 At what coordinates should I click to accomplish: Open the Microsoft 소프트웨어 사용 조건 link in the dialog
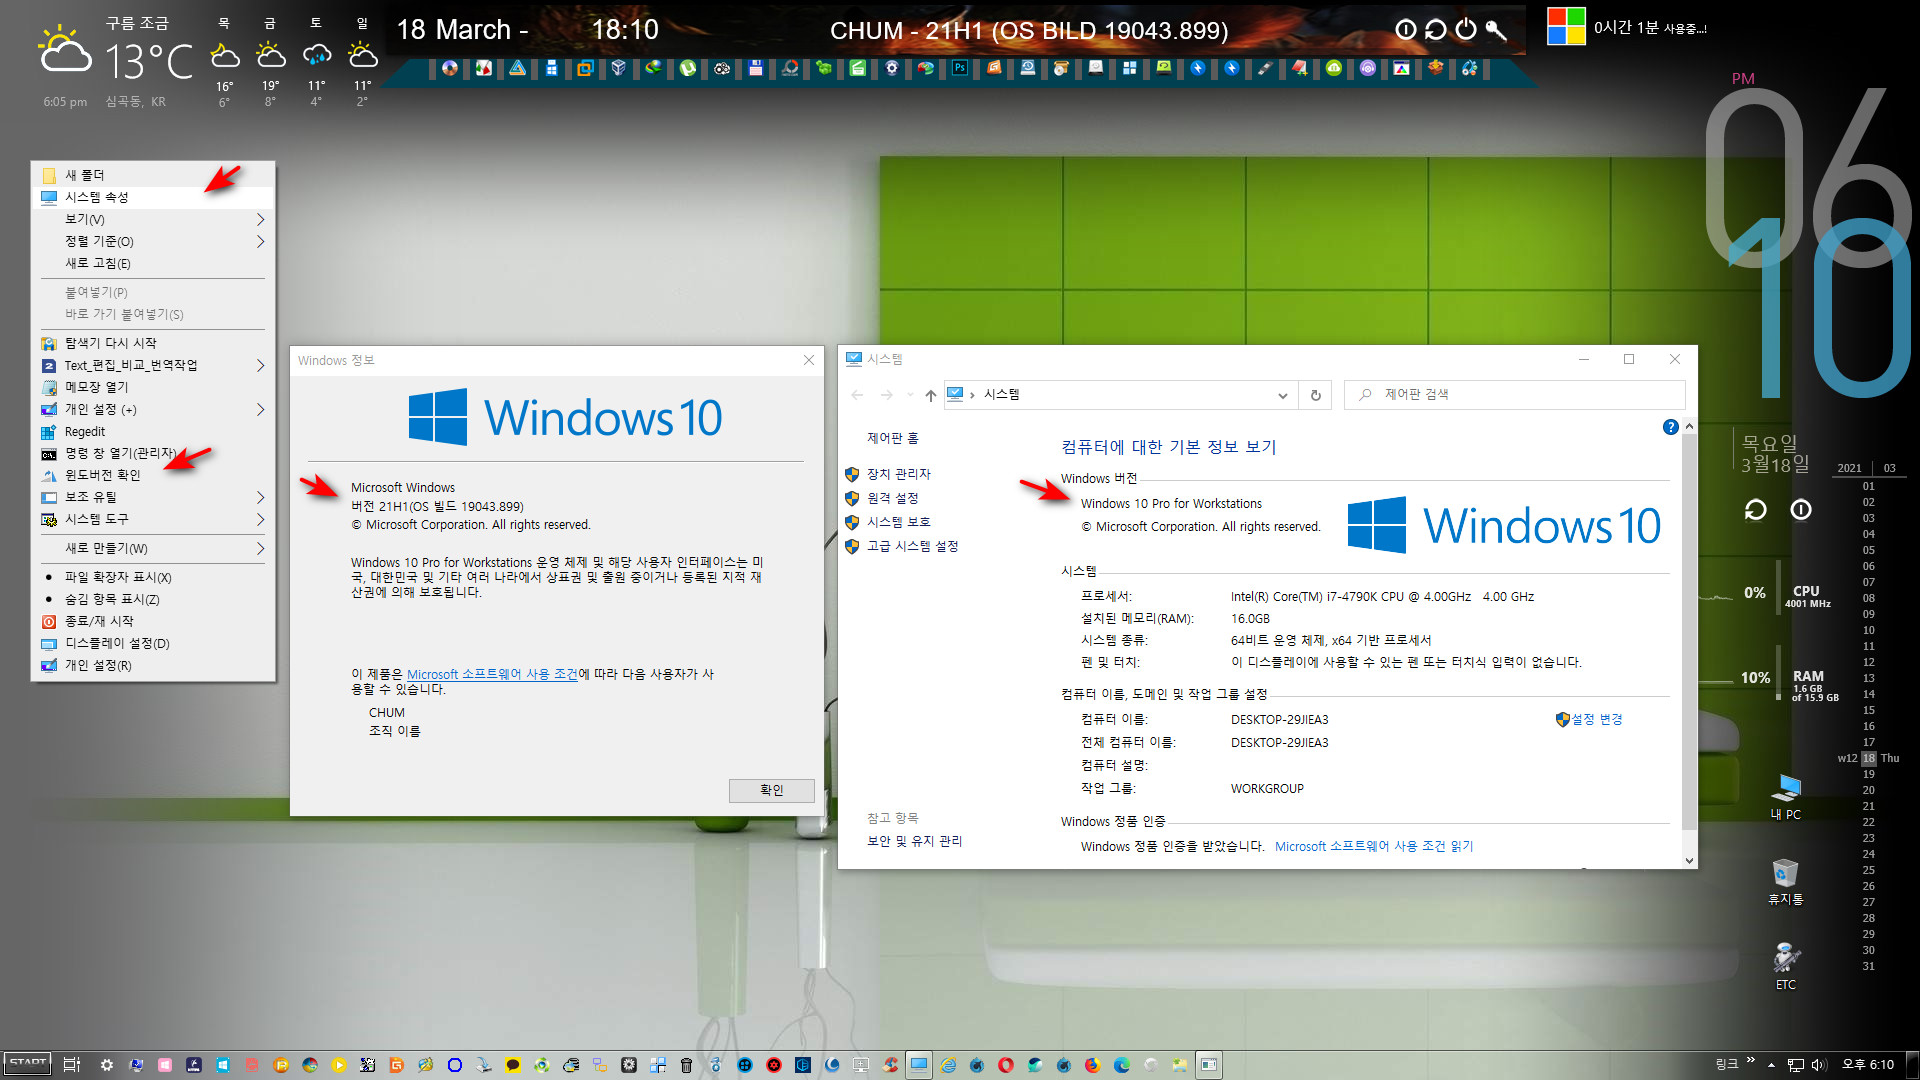point(492,674)
